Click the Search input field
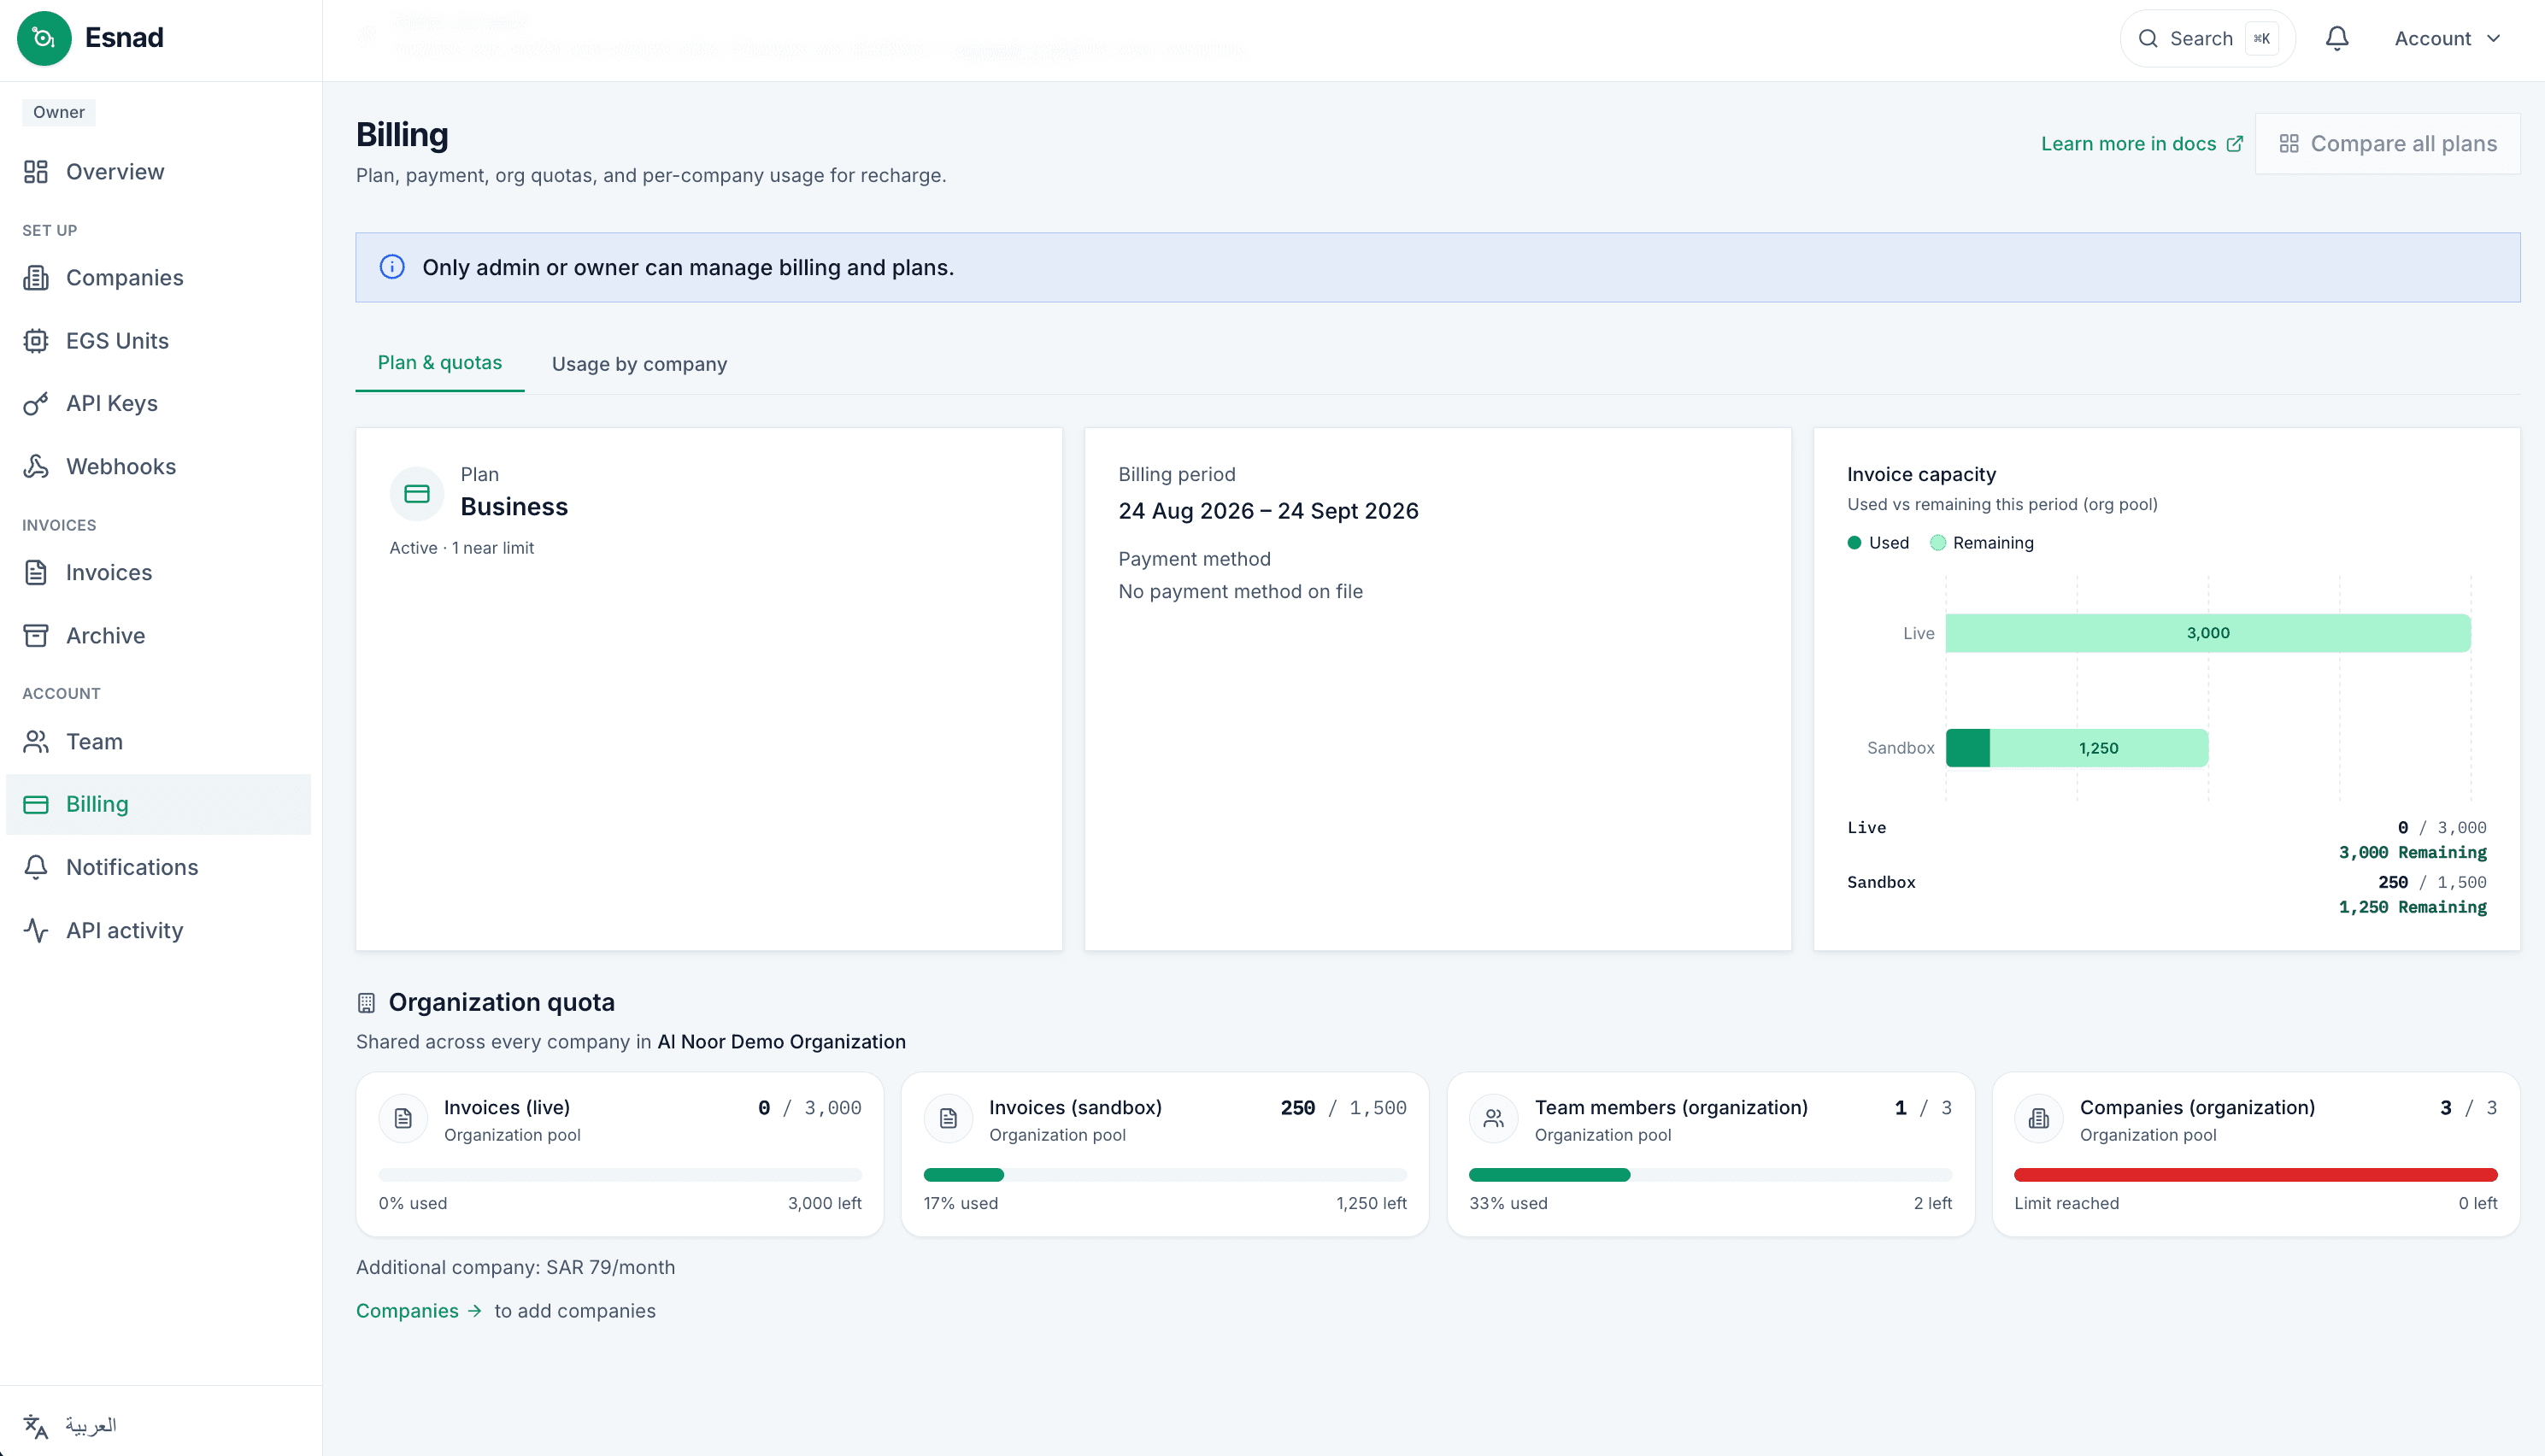2545x1456 pixels. (x=2207, y=38)
